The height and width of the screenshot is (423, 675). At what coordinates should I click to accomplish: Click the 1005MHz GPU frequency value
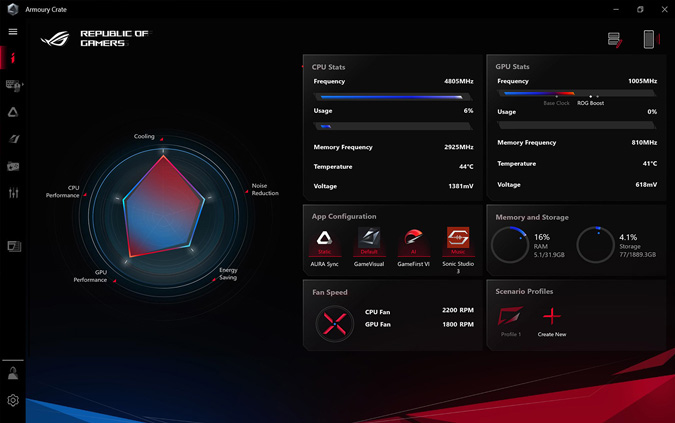point(643,81)
